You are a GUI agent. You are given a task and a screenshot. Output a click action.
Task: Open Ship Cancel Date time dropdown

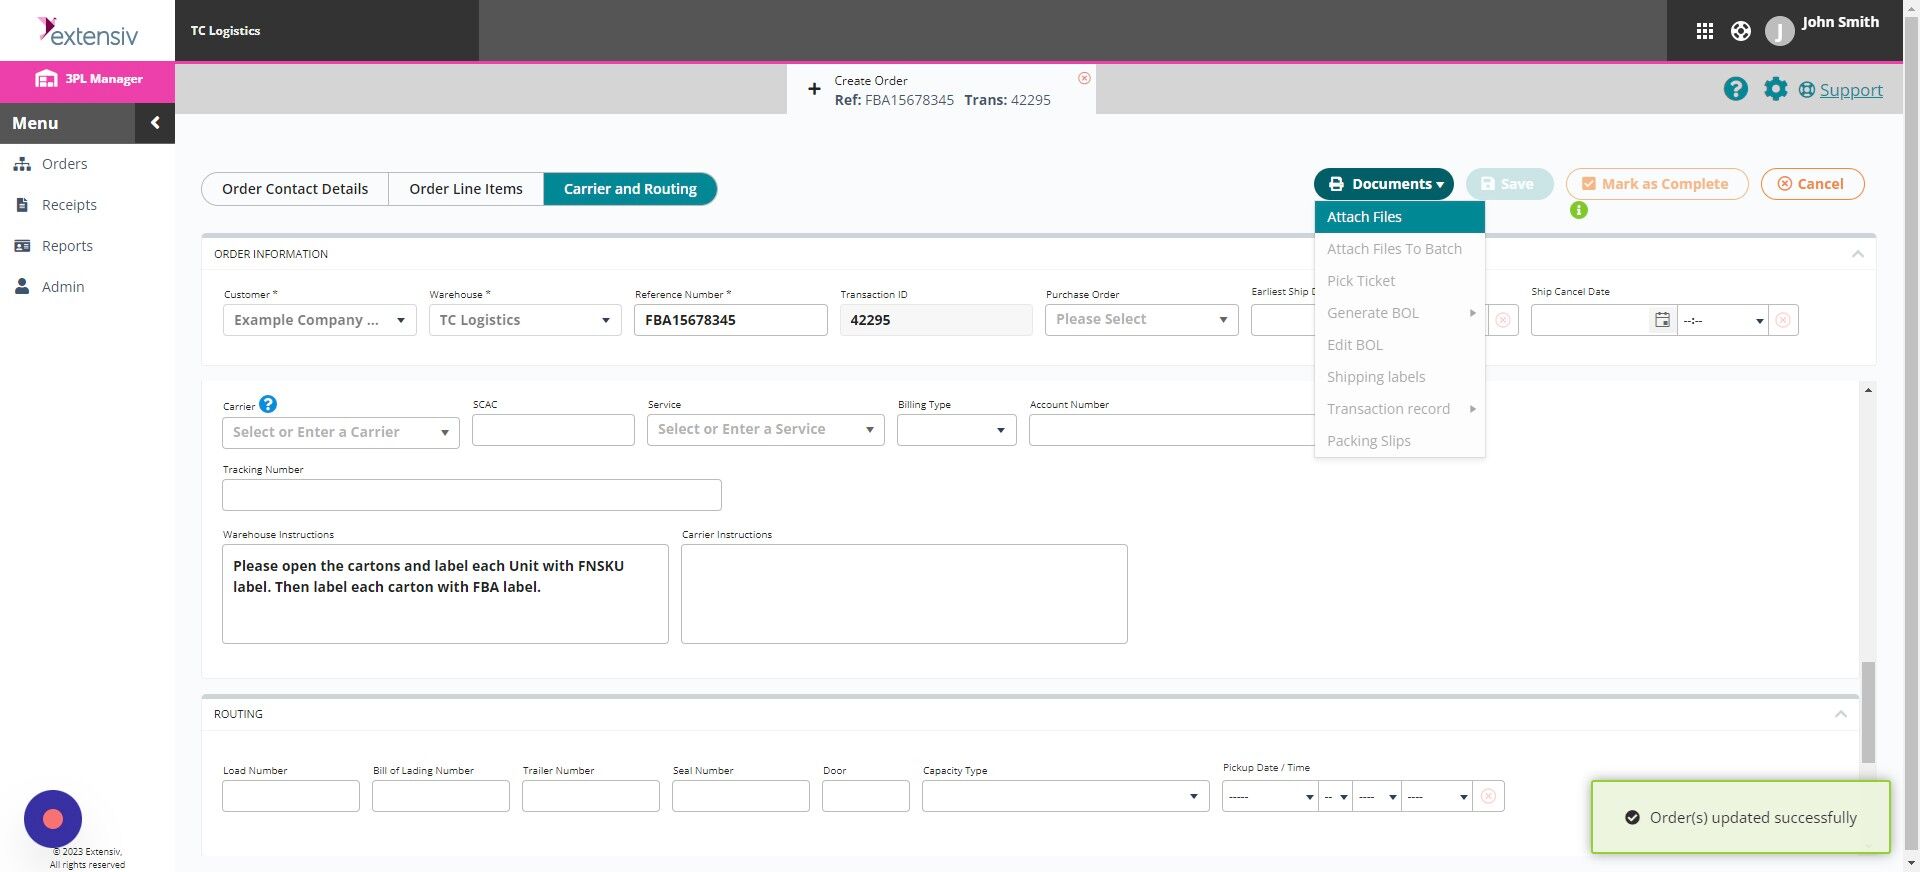click(1723, 320)
